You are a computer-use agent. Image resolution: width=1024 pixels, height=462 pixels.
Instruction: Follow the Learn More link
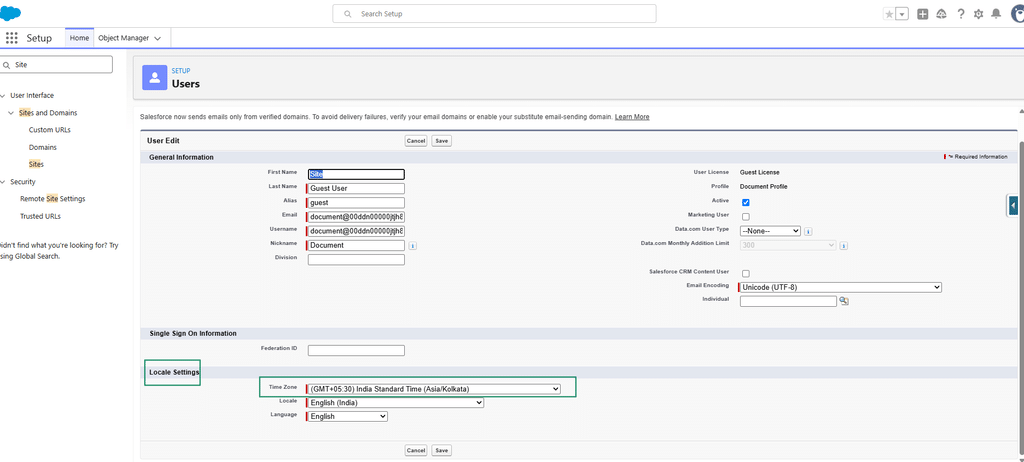632,117
